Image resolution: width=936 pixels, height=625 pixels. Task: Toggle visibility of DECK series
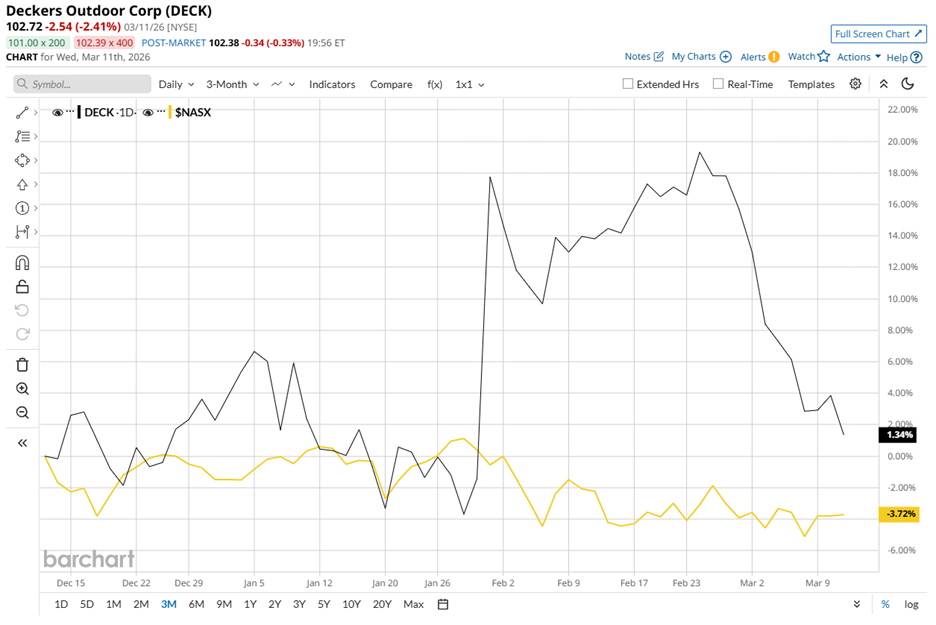[57, 112]
